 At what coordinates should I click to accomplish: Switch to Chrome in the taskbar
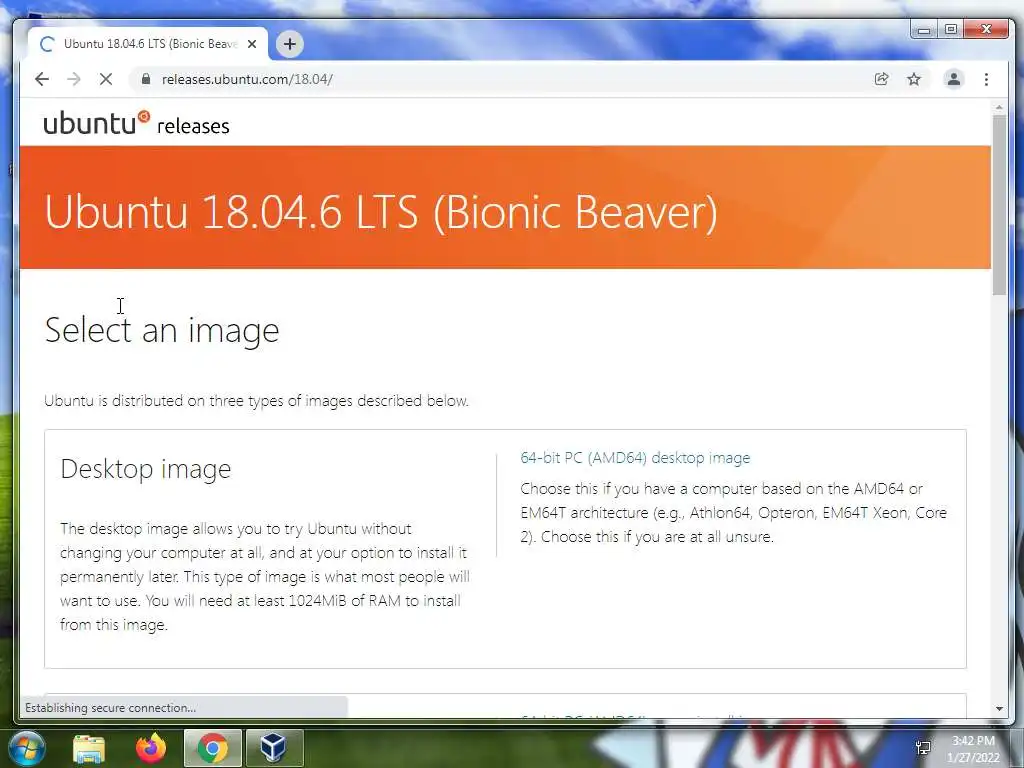(x=213, y=748)
